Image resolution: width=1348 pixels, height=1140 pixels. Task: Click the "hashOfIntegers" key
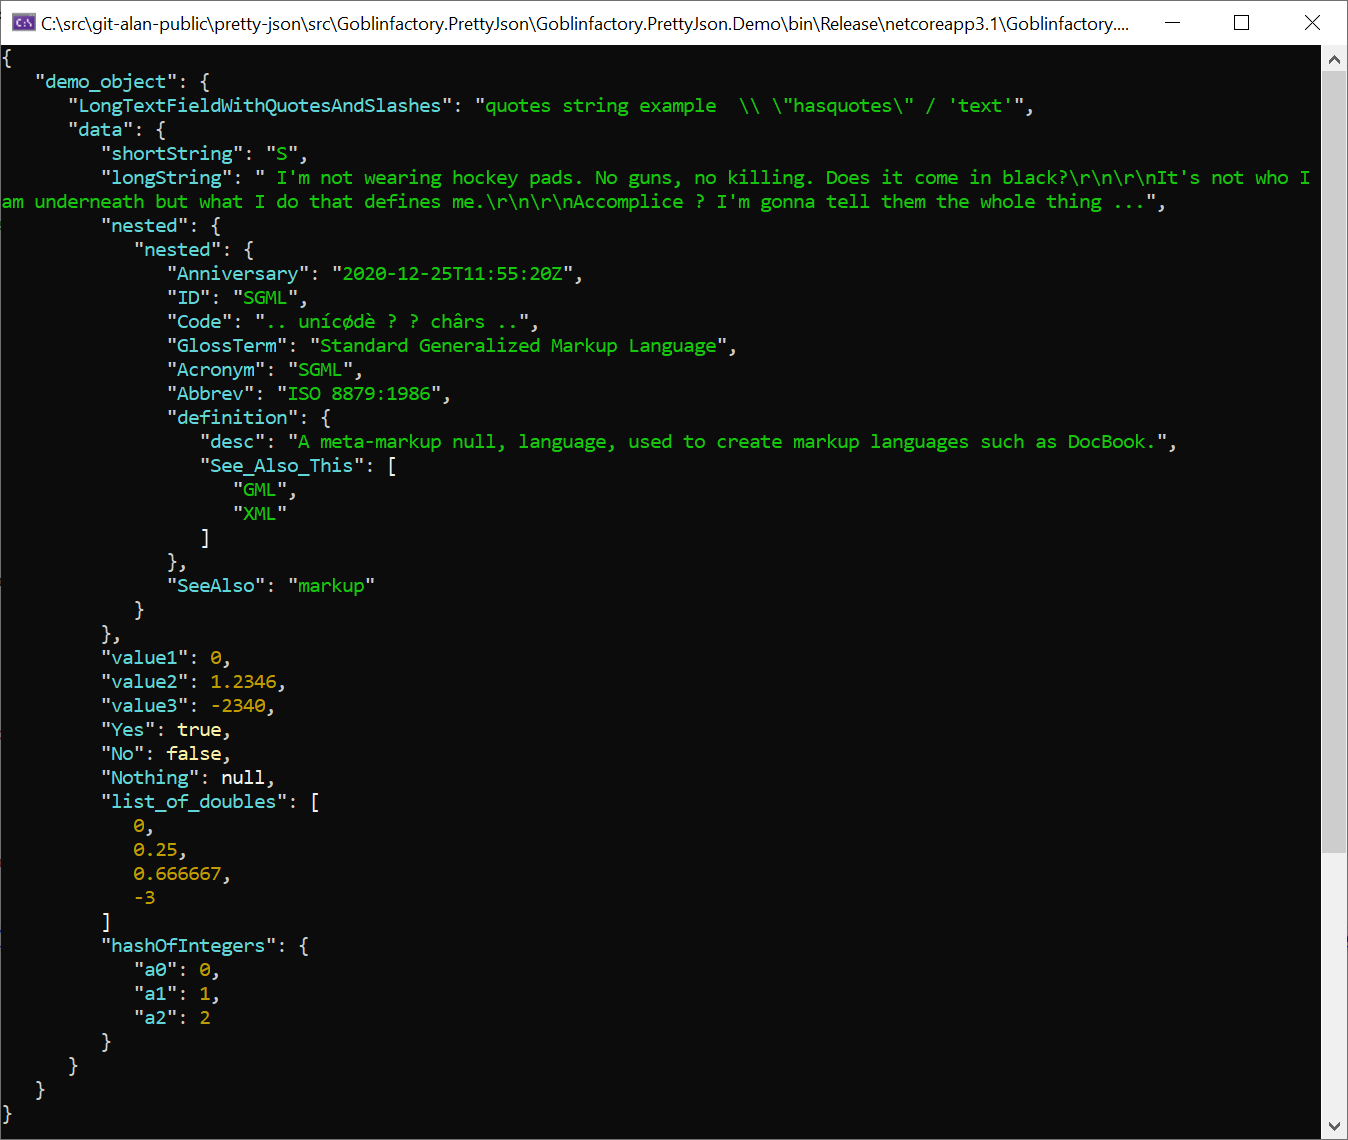coord(188,946)
